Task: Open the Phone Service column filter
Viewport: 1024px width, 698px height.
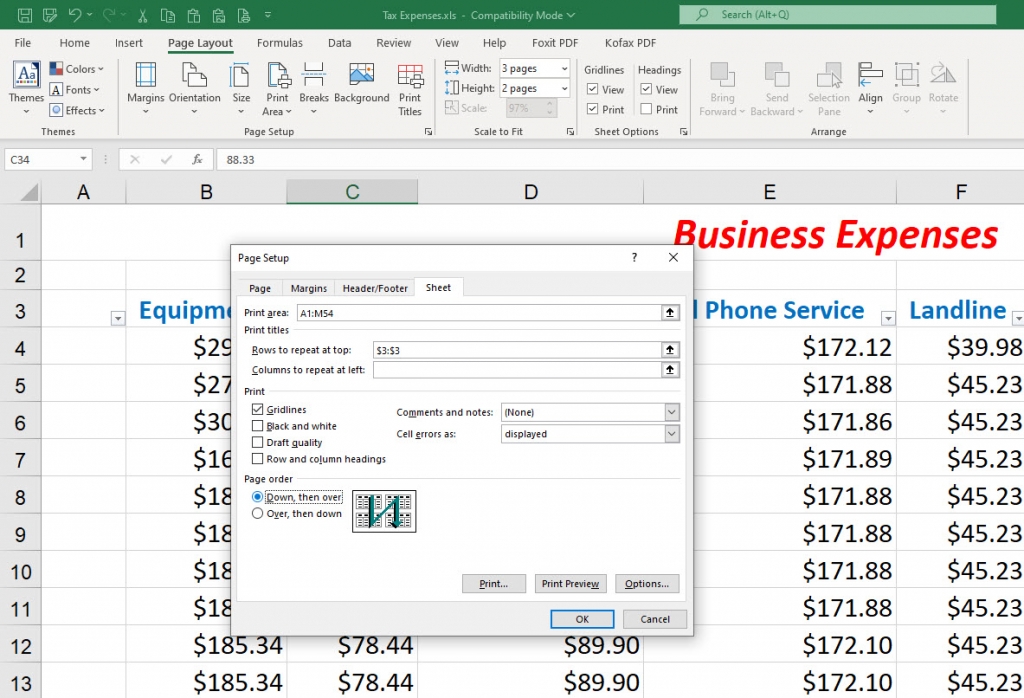Action: [x=887, y=317]
